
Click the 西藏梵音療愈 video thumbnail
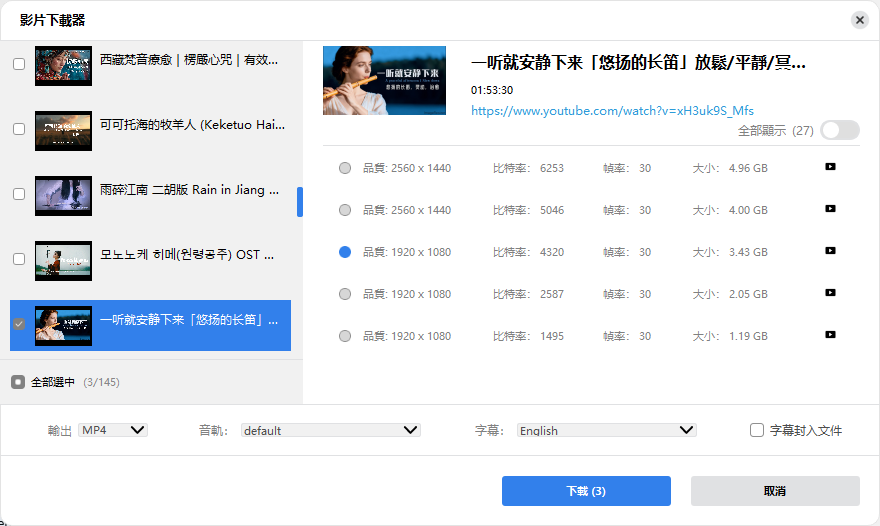coord(63,66)
